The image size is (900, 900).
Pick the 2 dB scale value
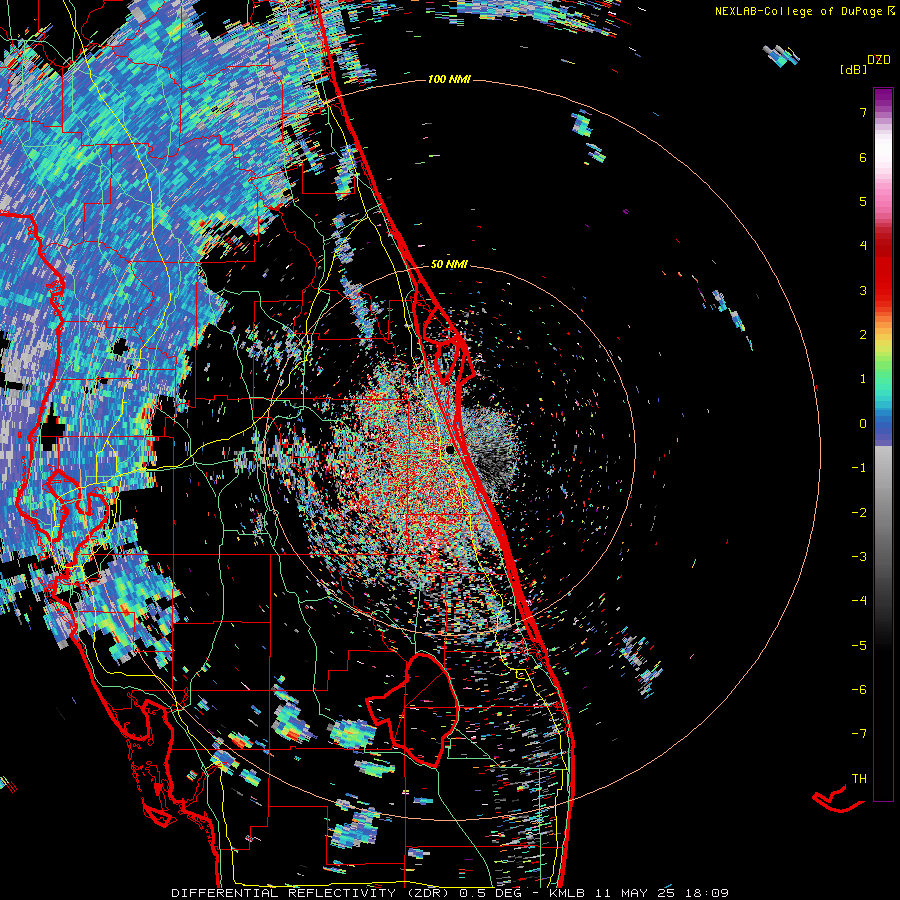tap(863, 335)
